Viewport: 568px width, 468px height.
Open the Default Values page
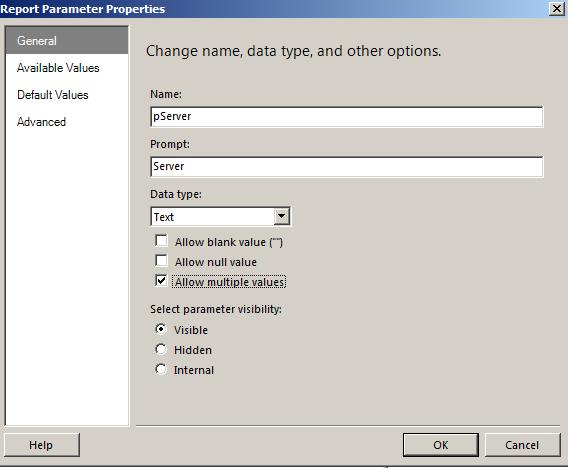53,95
